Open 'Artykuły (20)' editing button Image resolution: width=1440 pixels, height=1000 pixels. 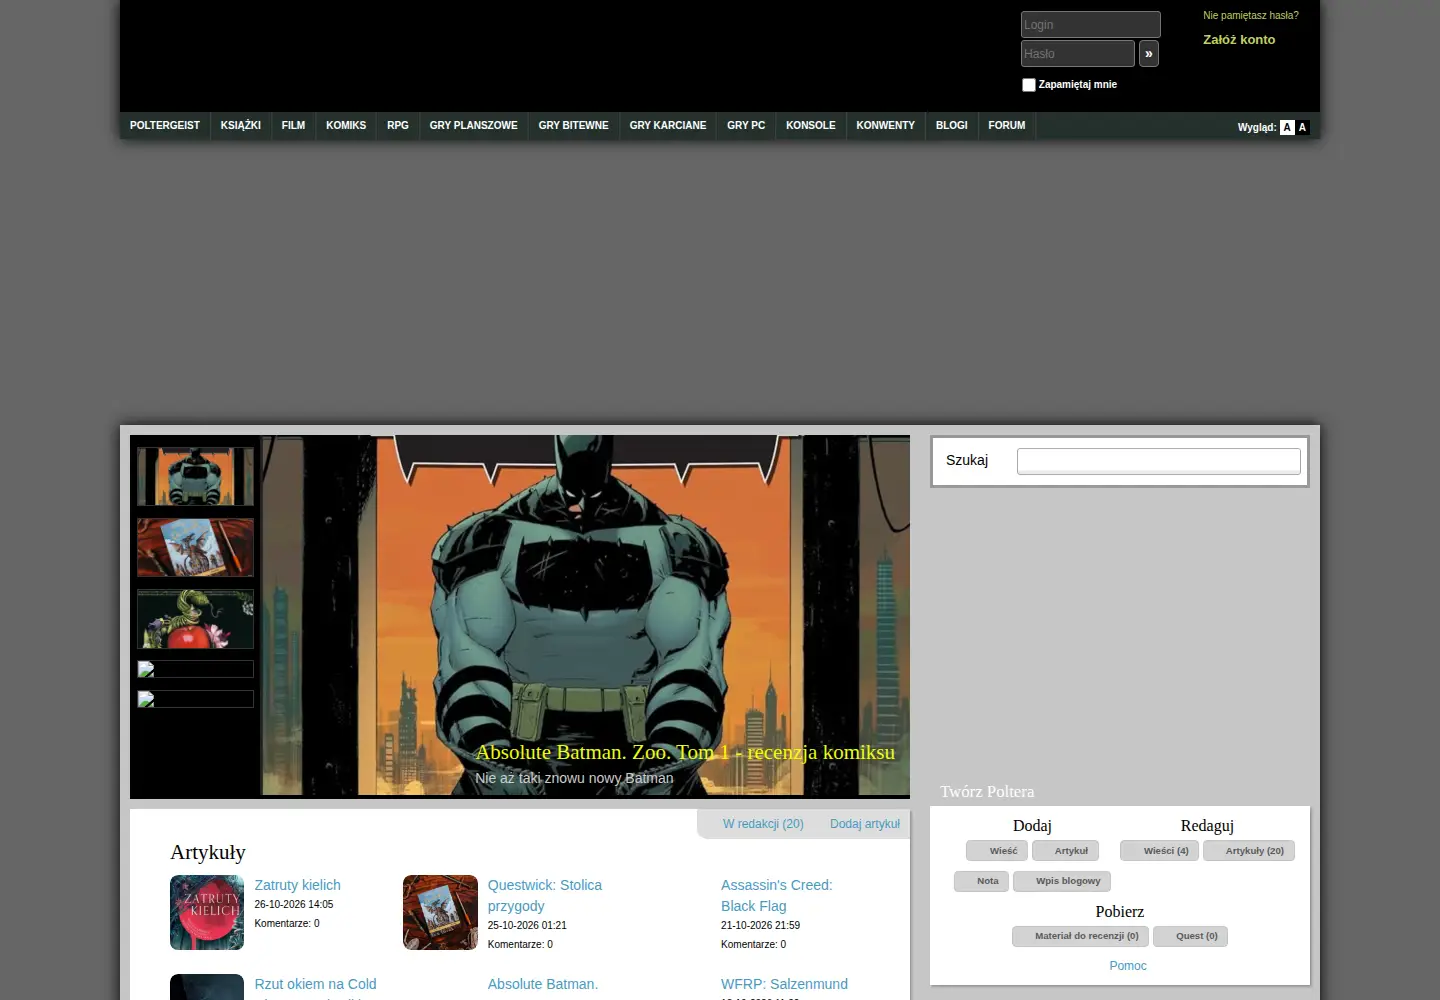1250,851
